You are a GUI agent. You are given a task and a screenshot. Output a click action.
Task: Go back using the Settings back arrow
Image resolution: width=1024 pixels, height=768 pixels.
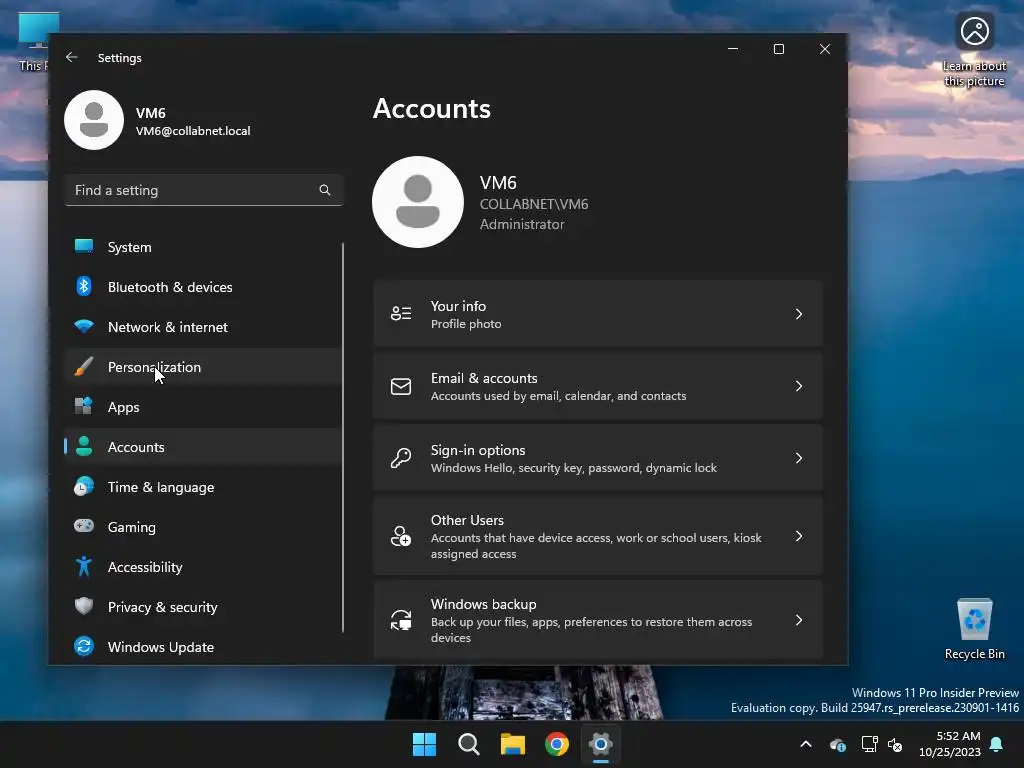coord(72,57)
